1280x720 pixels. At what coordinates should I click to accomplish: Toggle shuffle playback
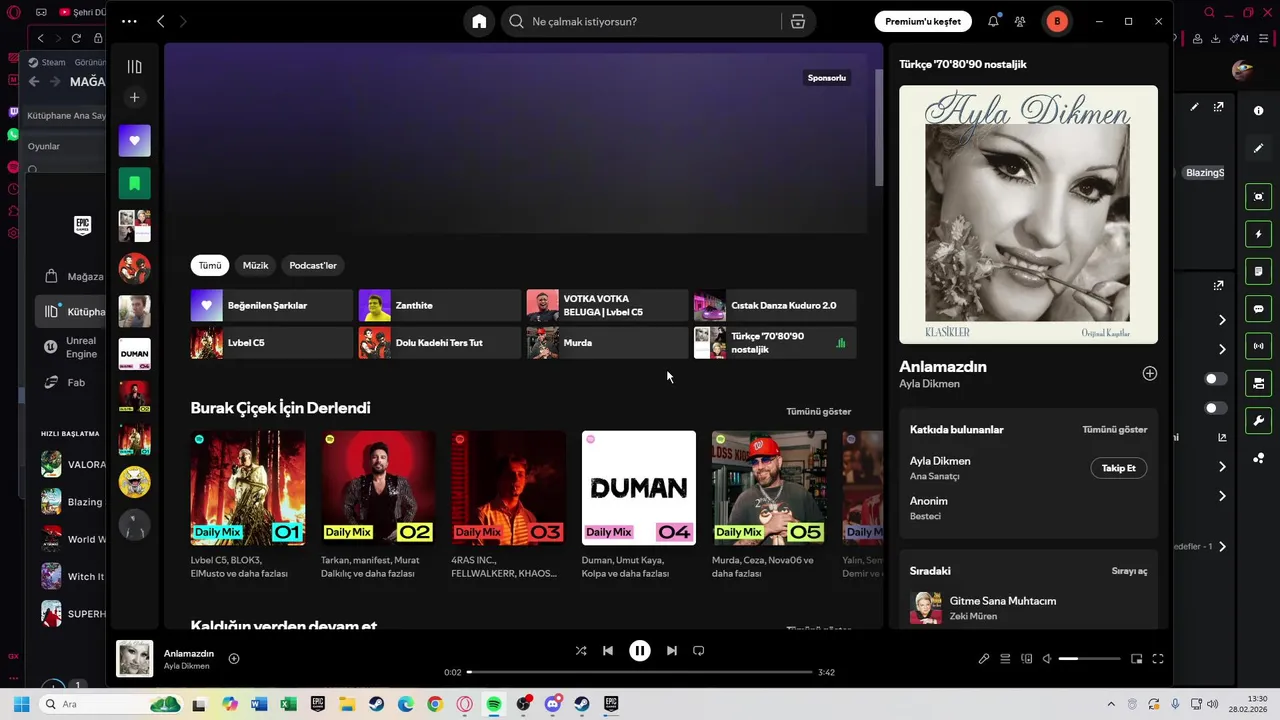click(580, 650)
